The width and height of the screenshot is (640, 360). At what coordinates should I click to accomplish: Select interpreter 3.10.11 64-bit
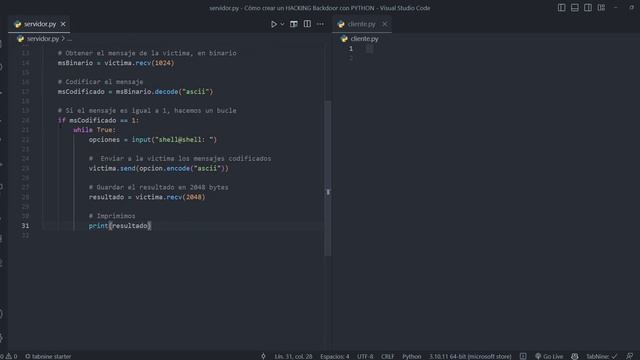pos(470,356)
